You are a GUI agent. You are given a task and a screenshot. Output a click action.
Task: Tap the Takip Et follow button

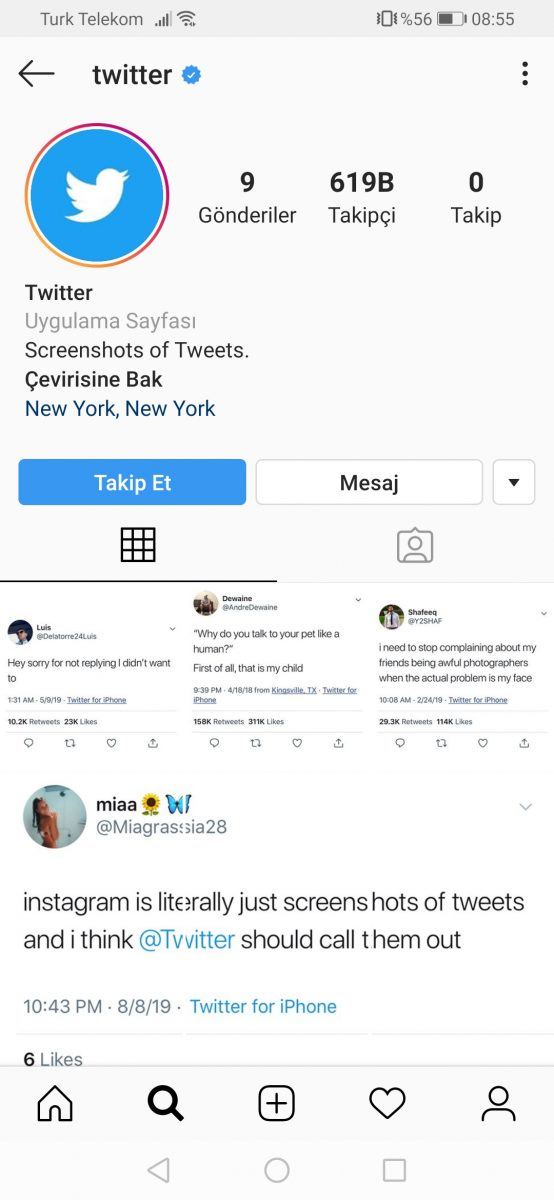[132, 482]
